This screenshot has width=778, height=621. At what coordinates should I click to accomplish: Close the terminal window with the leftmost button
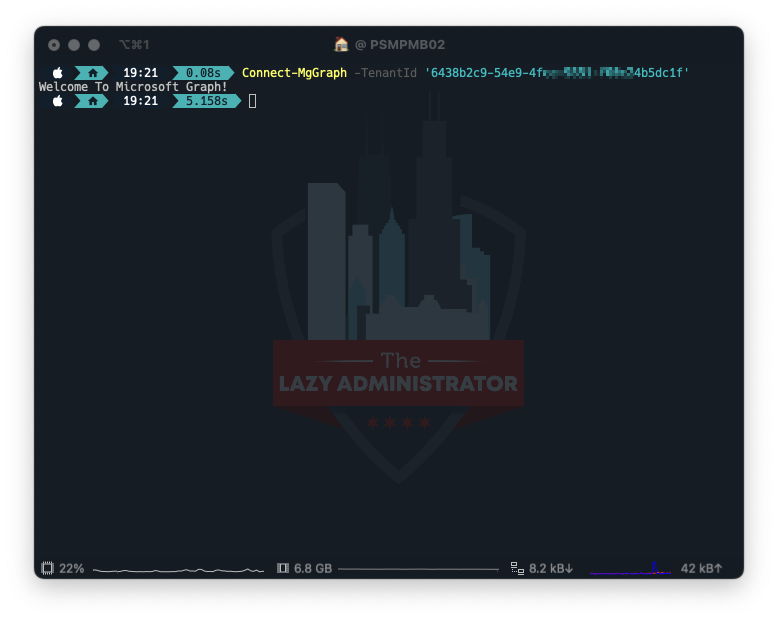pyautogui.click(x=54, y=45)
